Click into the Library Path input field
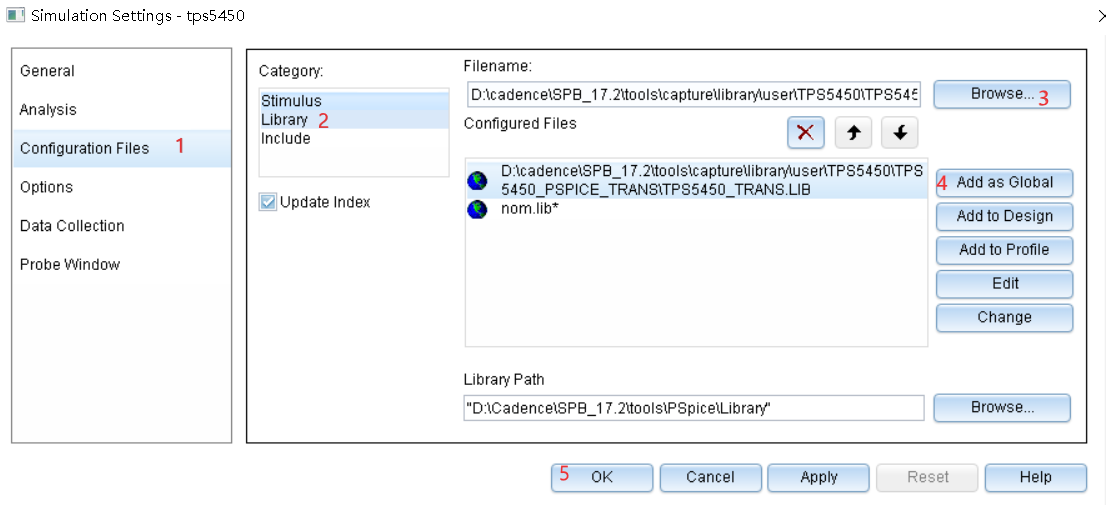The image size is (1106, 505). [x=693, y=408]
